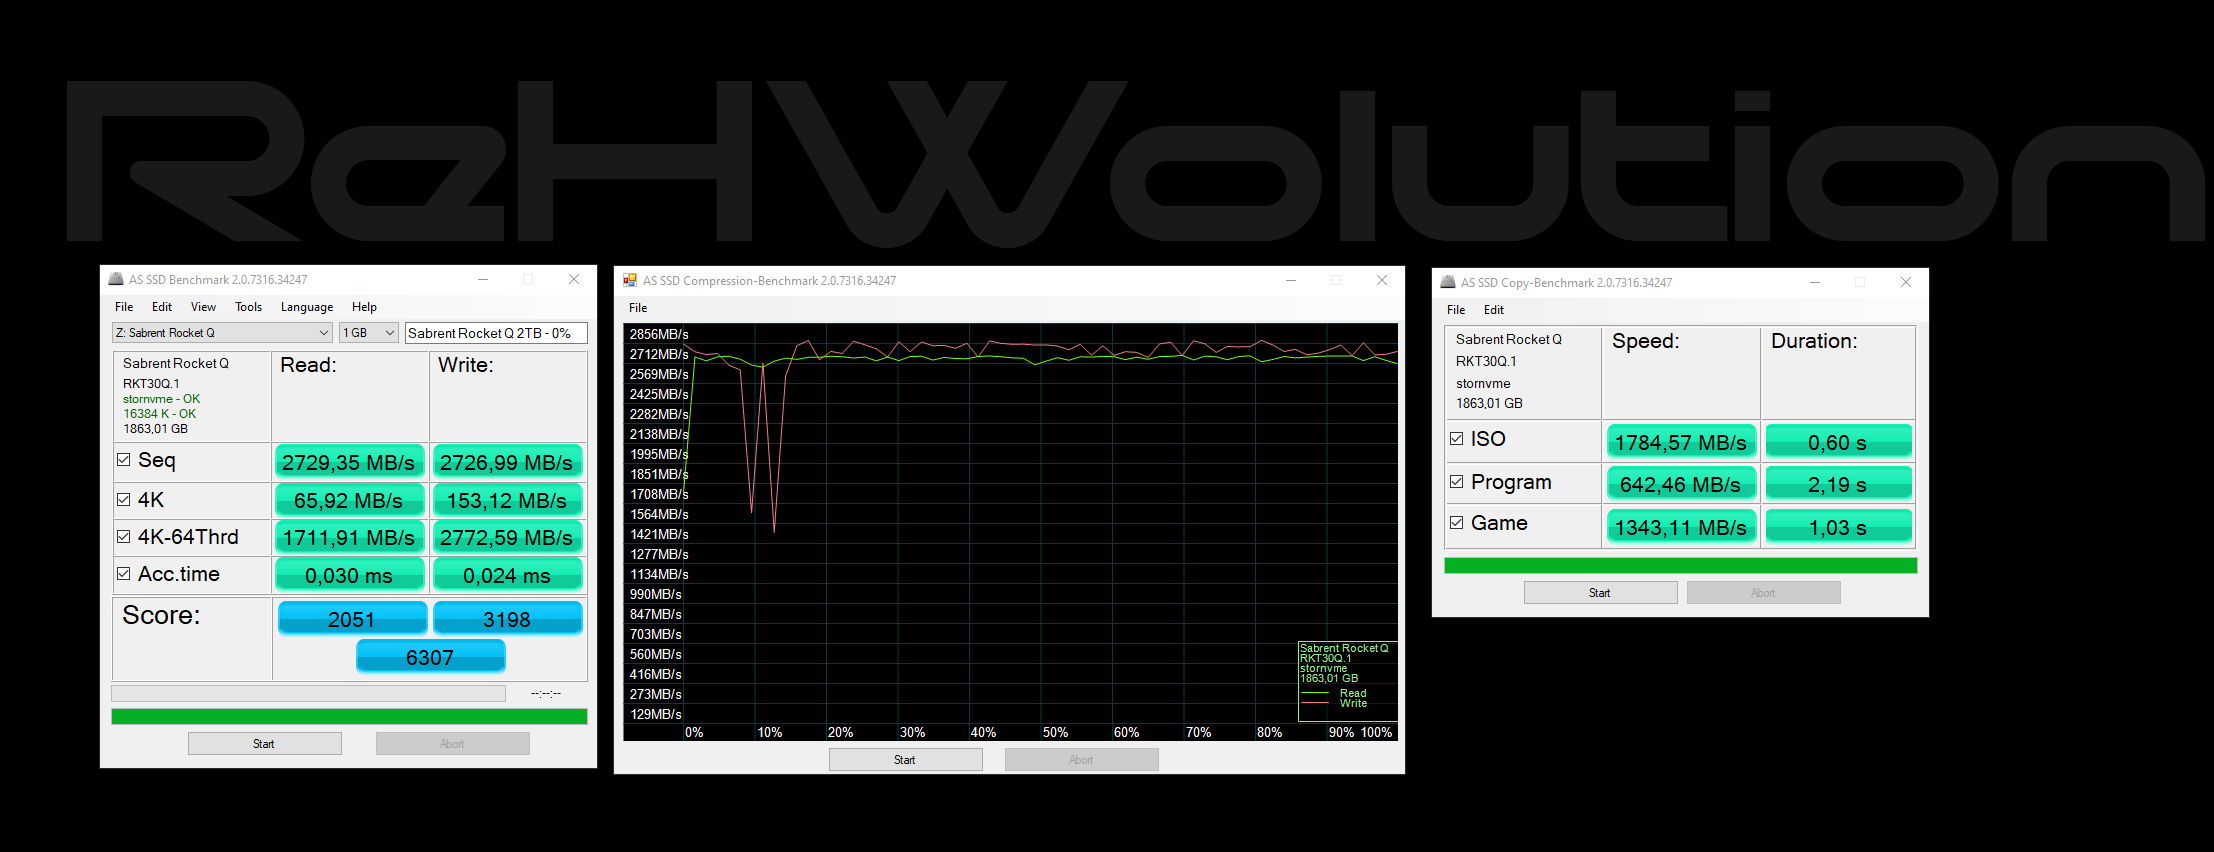Minimize the AS SSD Copy-Benchmark window
Viewport: 2214px width, 852px height.
(1815, 283)
